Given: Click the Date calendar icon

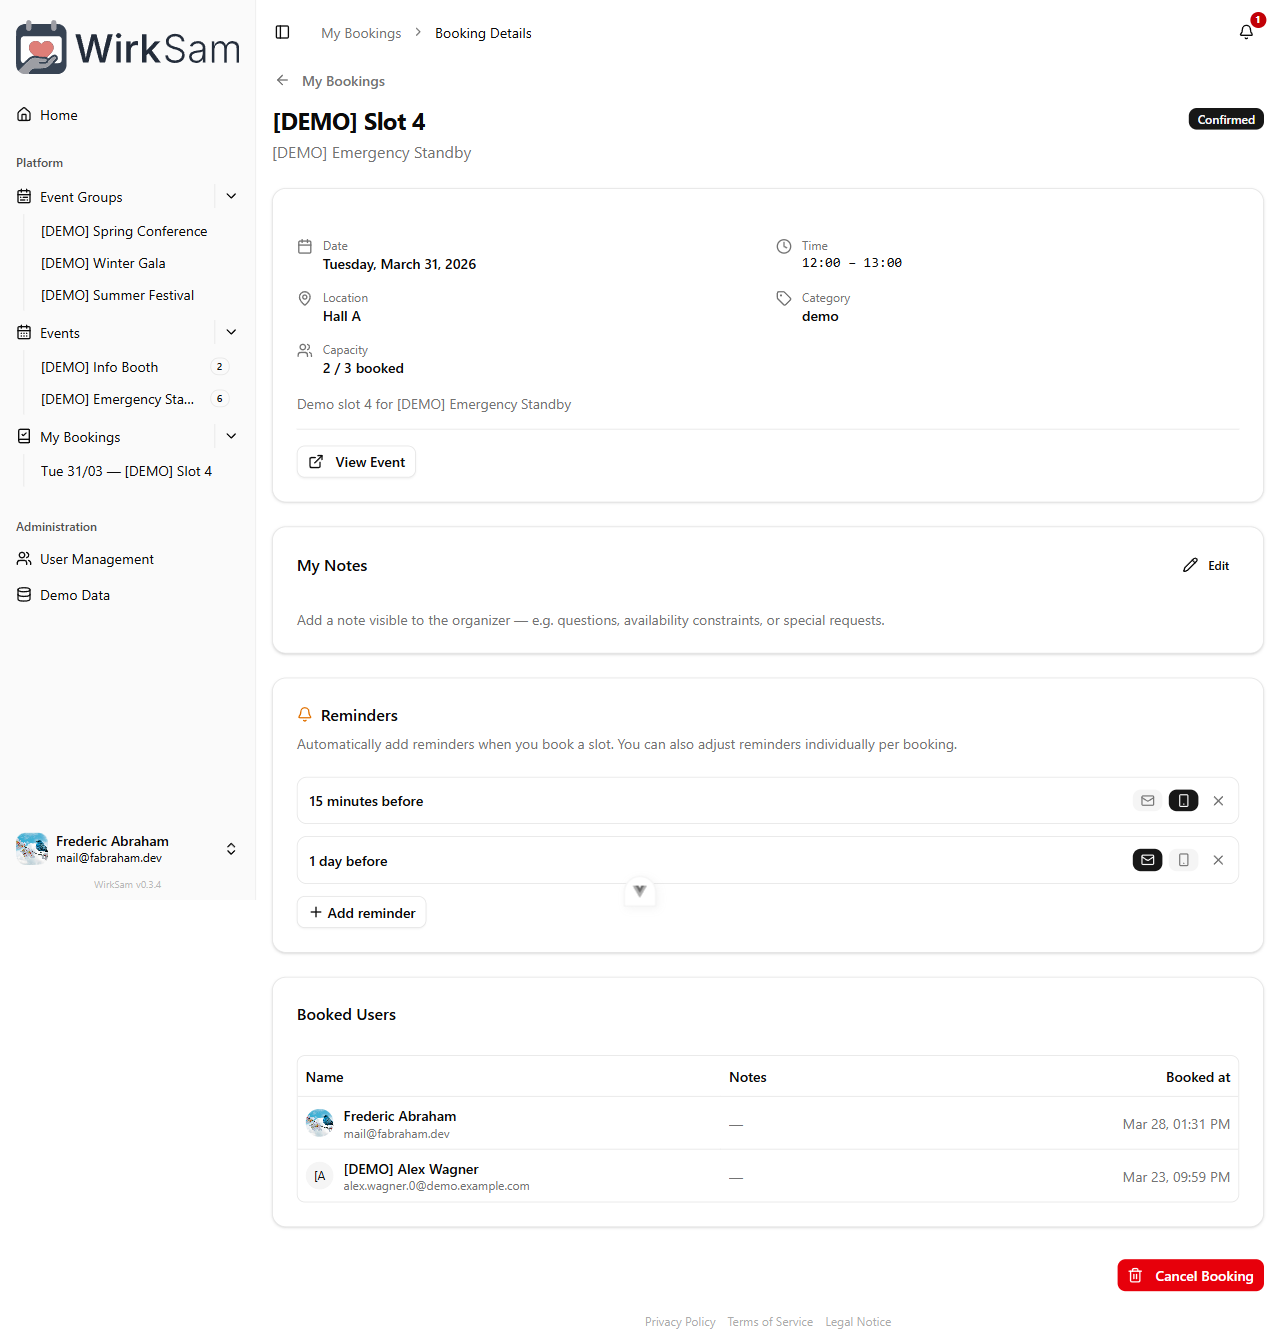Looking at the screenshot, I should tap(305, 246).
